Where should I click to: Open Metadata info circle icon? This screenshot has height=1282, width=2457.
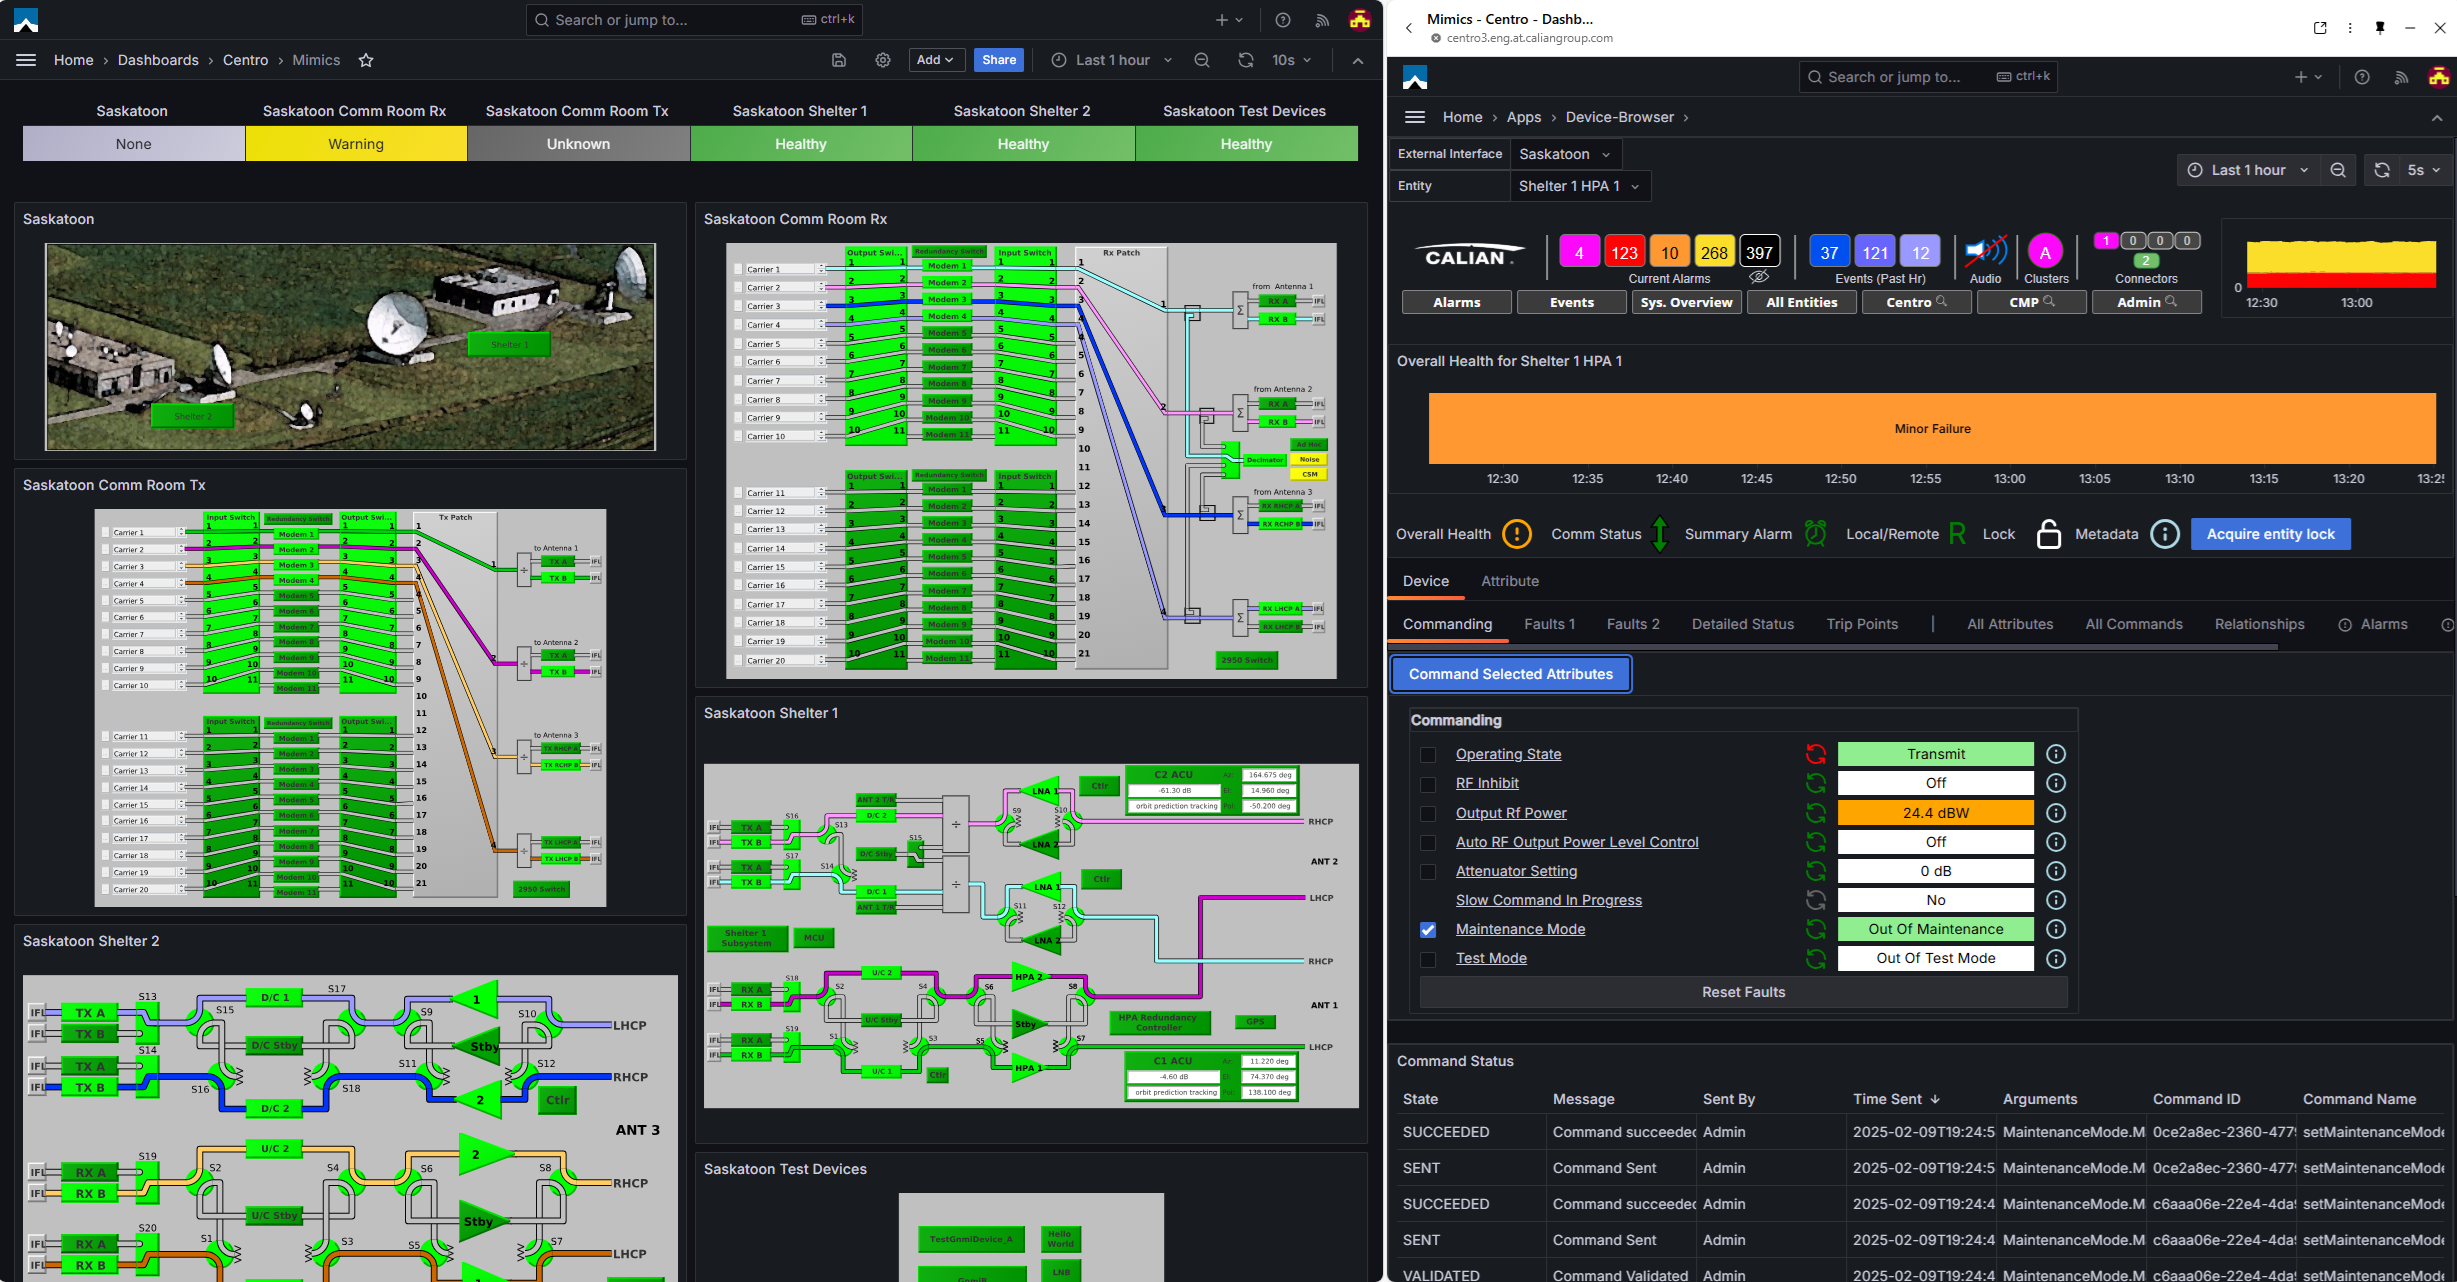(2164, 534)
